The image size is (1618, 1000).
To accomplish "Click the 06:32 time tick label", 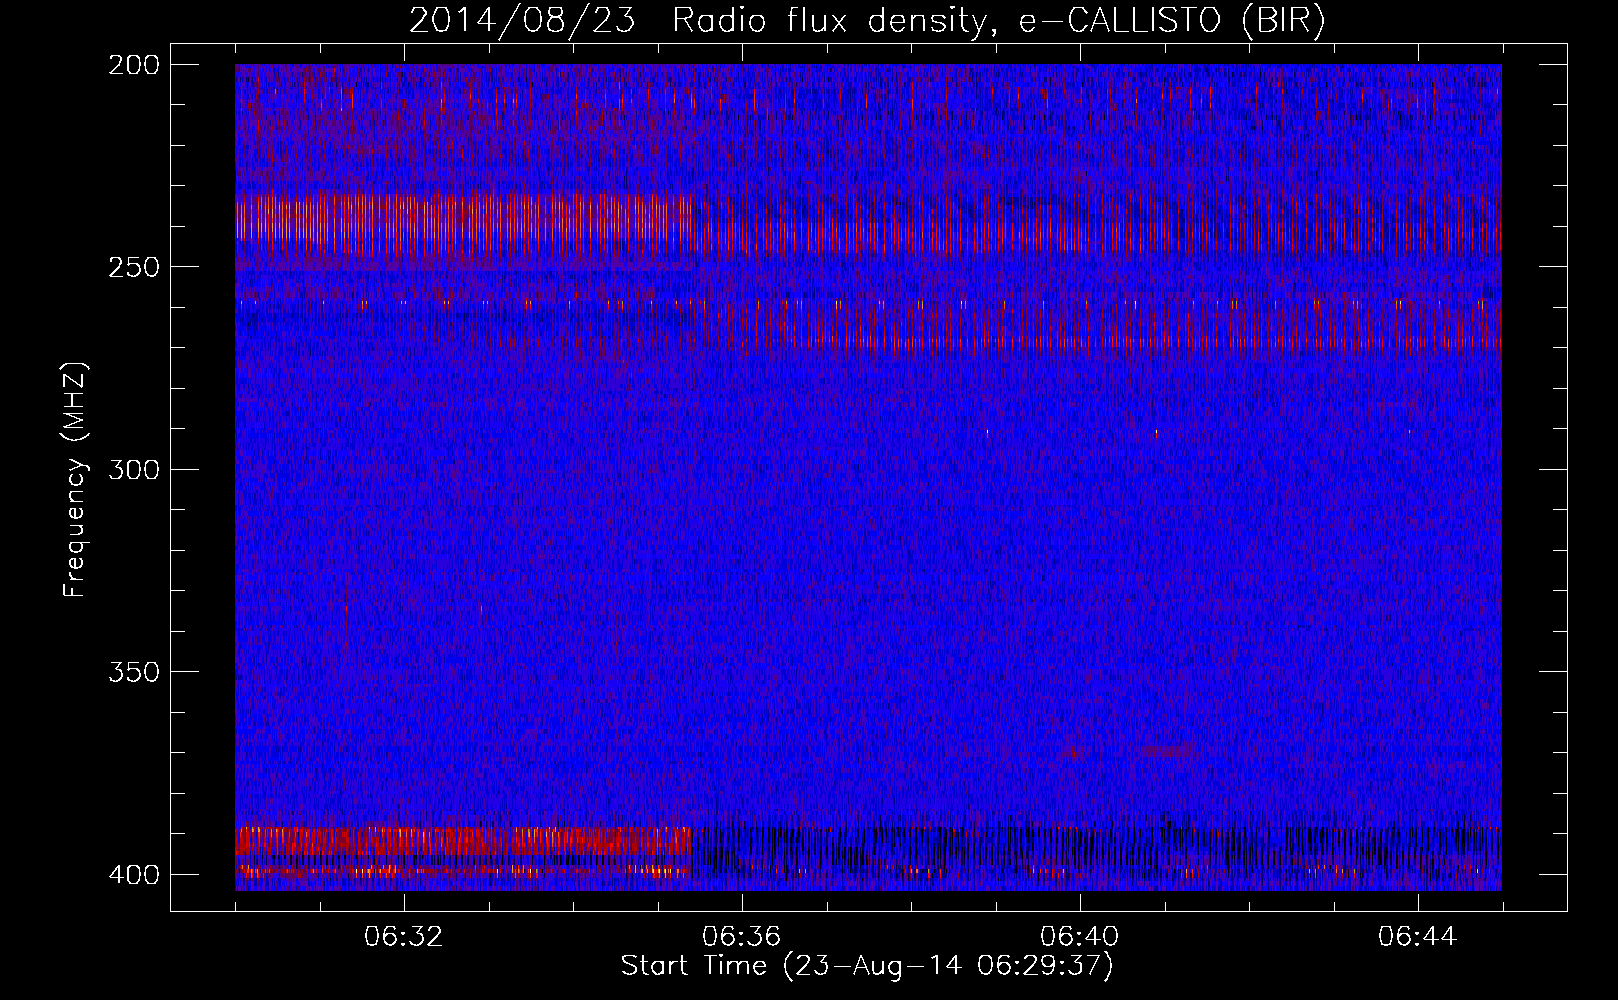I will pos(404,937).
